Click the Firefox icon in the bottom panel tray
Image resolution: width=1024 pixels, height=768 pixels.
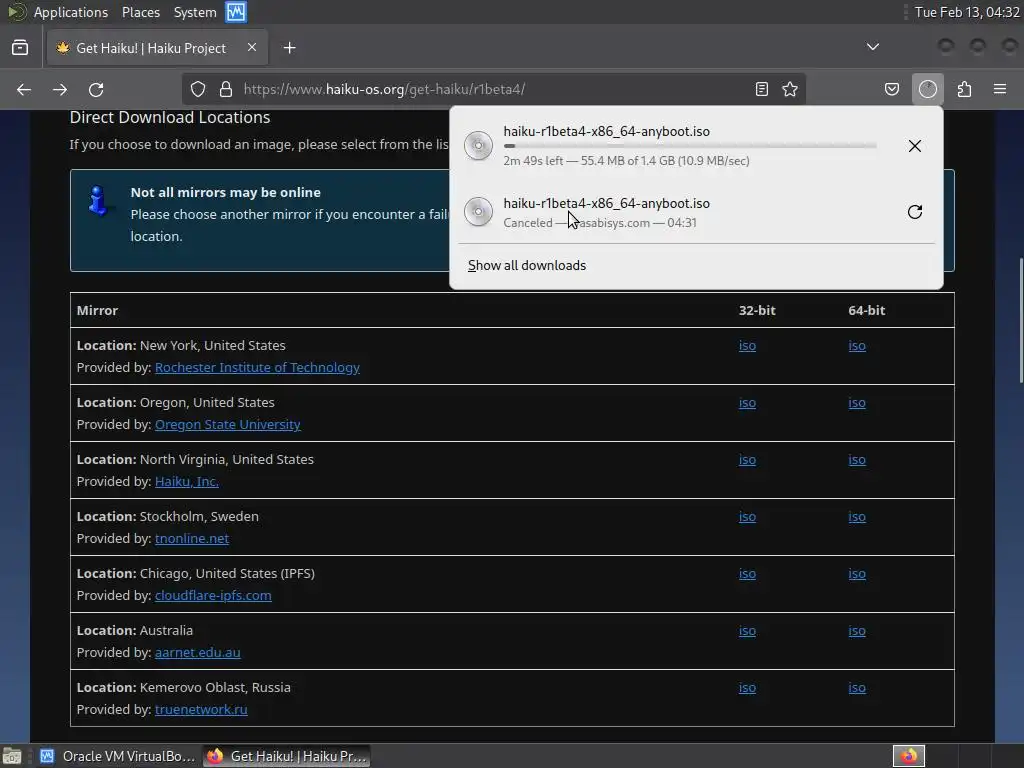908,756
